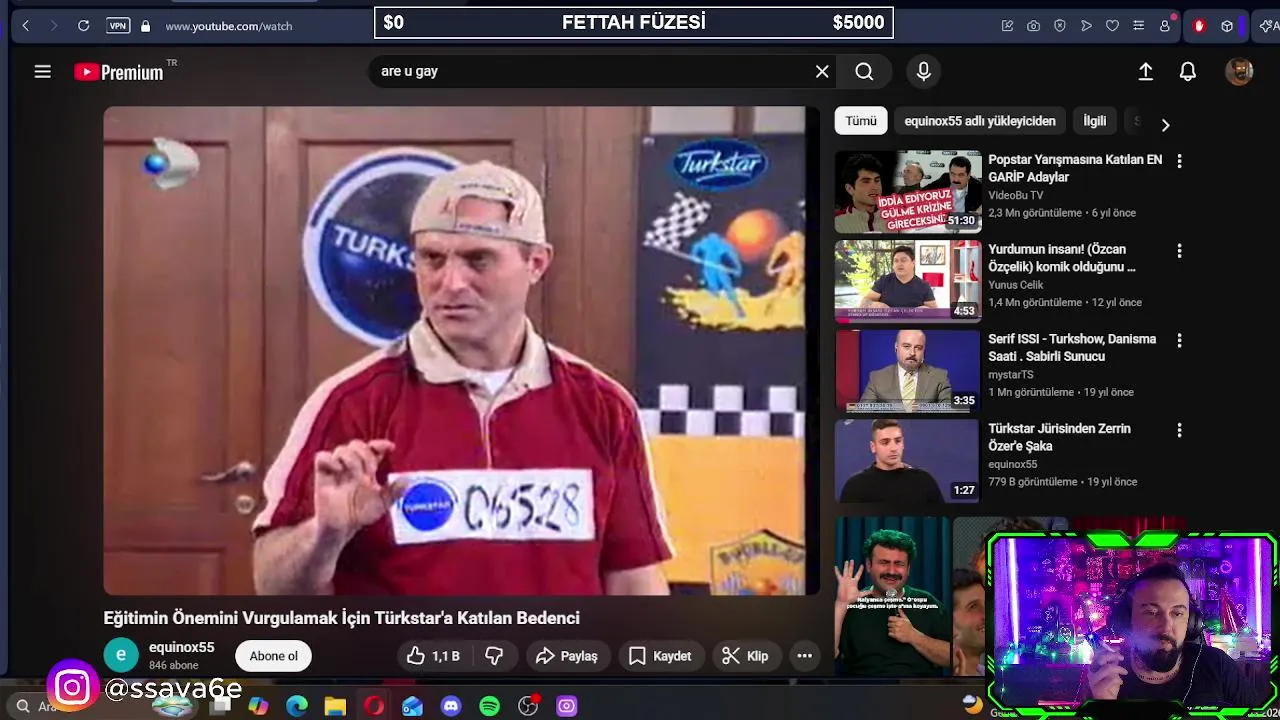Add page to bookmarks with the heart
Image resolution: width=1280 pixels, height=720 pixels.
pyautogui.click(x=1112, y=26)
